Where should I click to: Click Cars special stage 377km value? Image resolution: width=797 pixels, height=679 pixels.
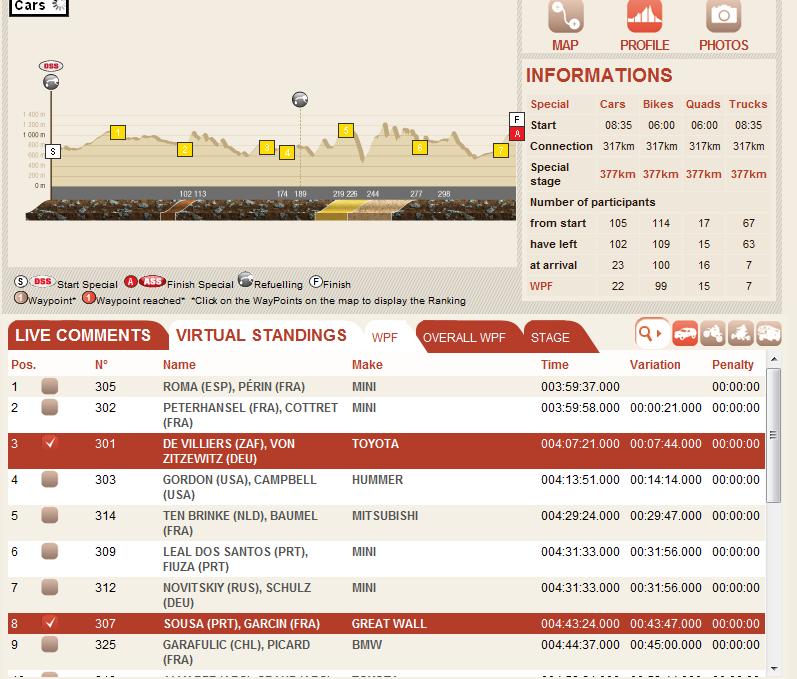(617, 174)
